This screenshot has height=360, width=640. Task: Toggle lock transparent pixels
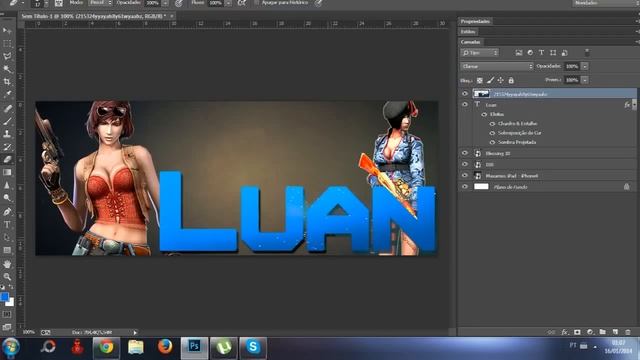click(x=480, y=80)
